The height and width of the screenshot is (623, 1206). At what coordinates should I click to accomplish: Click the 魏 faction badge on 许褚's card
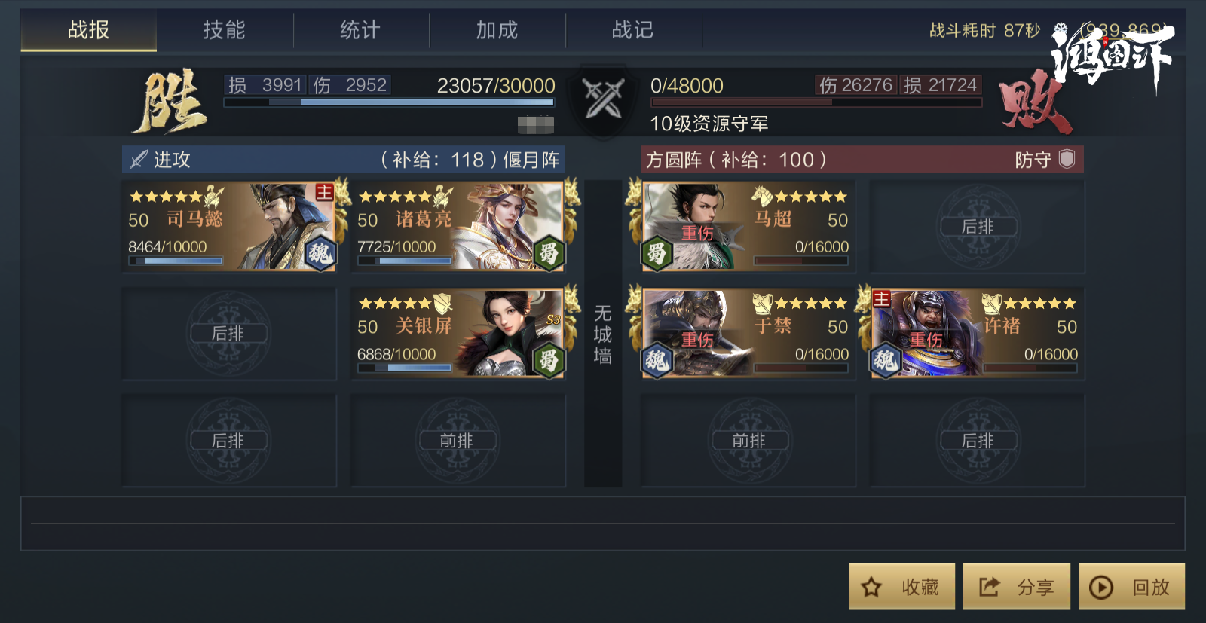pyautogui.click(x=886, y=360)
